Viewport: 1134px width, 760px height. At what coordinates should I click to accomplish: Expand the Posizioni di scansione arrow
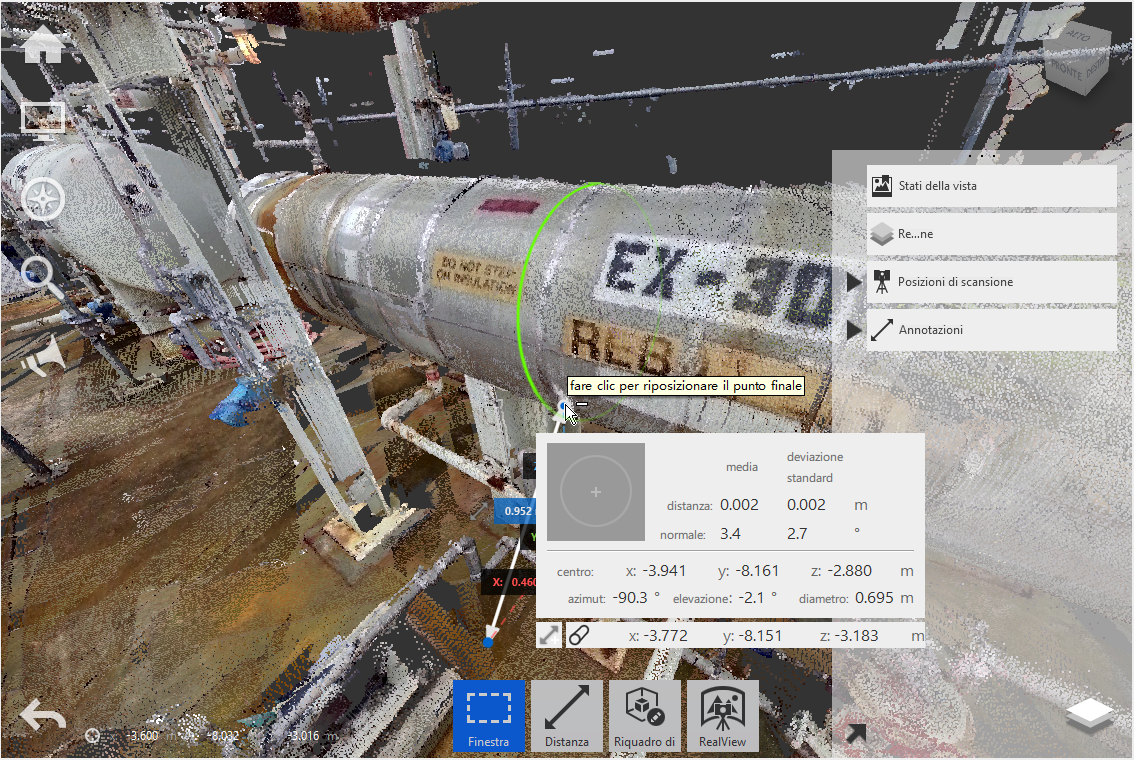point(853,282)
